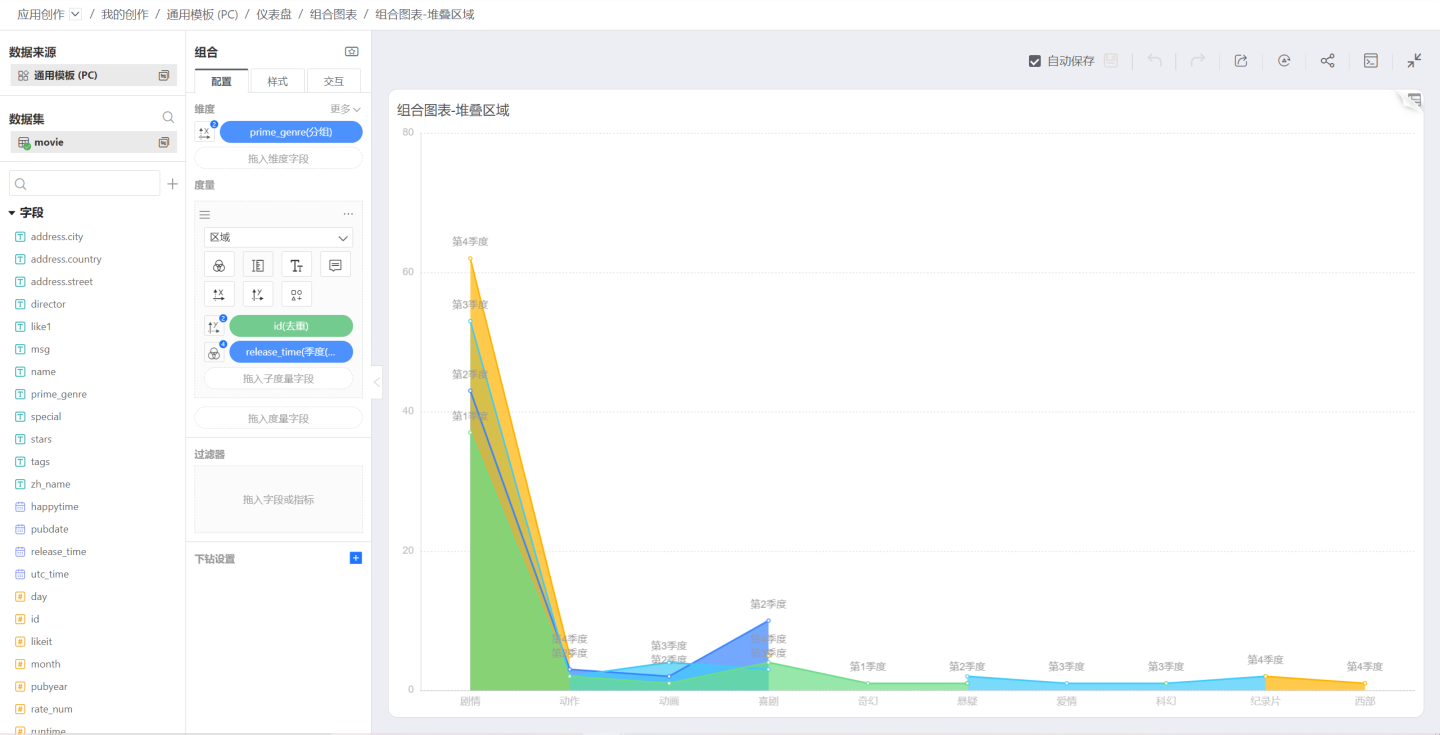Click the color marks icon under 区域
The image size is (1440, 735).
(219, 265)
